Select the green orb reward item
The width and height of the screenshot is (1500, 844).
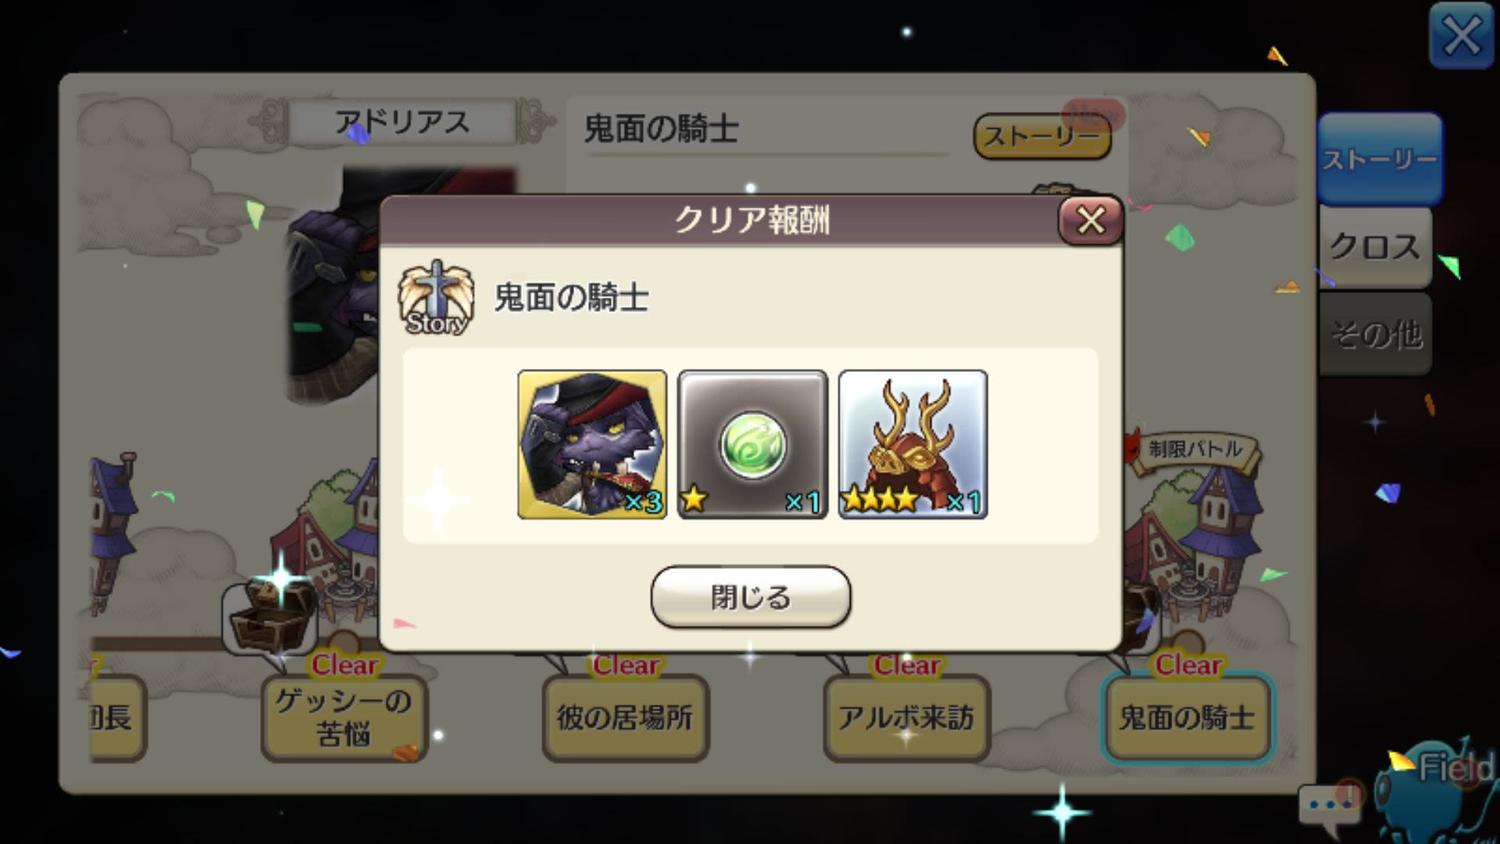[752, 444]
